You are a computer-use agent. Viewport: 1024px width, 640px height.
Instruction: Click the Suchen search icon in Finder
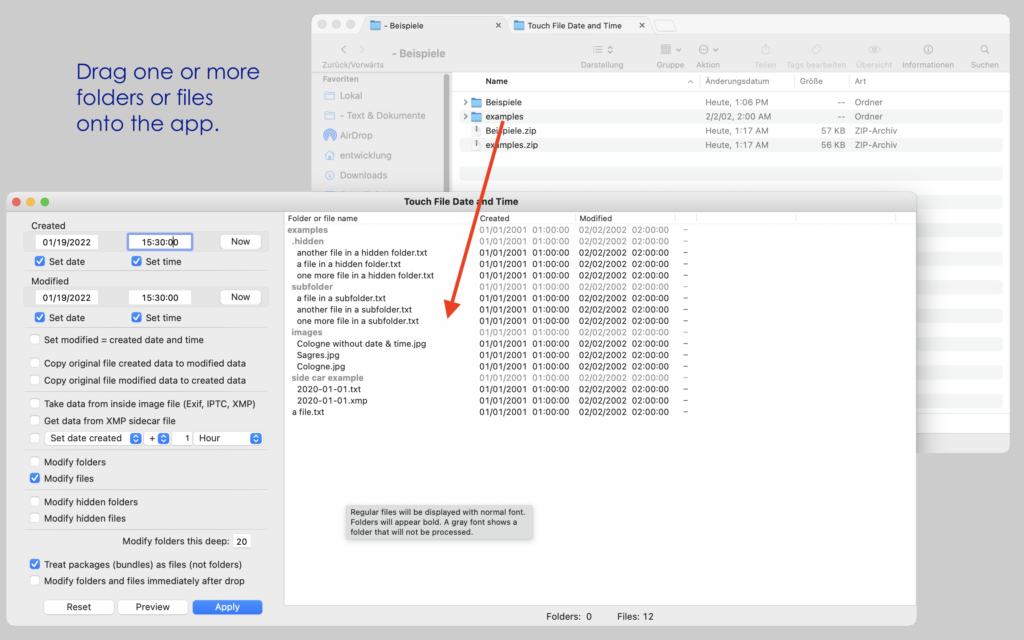984,50
